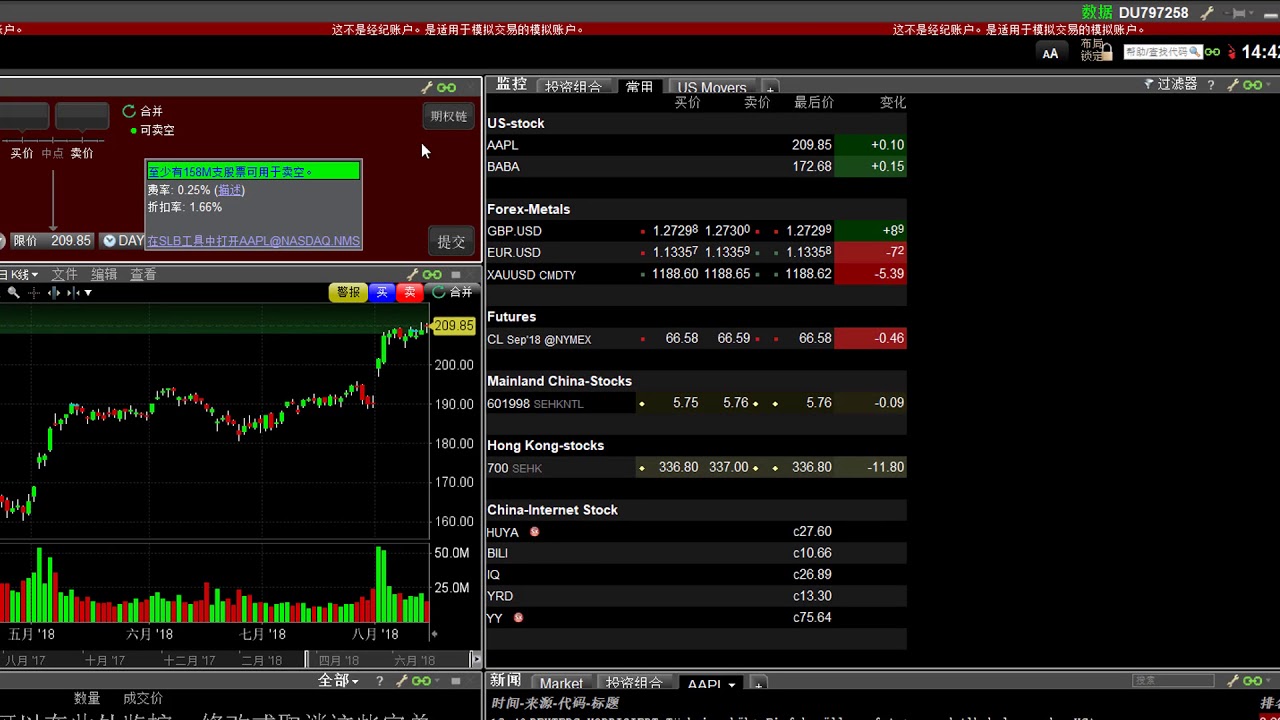Click the news panel wrench settings icon
The height and width of the screenshot is (720, 1280).
(1233, 681)
